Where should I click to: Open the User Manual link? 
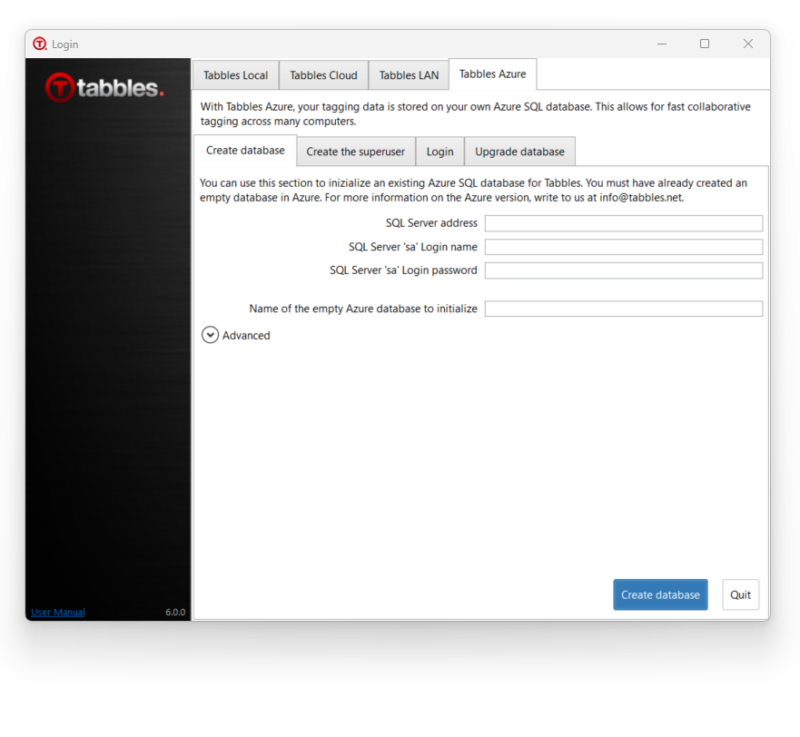click(x=57, y=611)
